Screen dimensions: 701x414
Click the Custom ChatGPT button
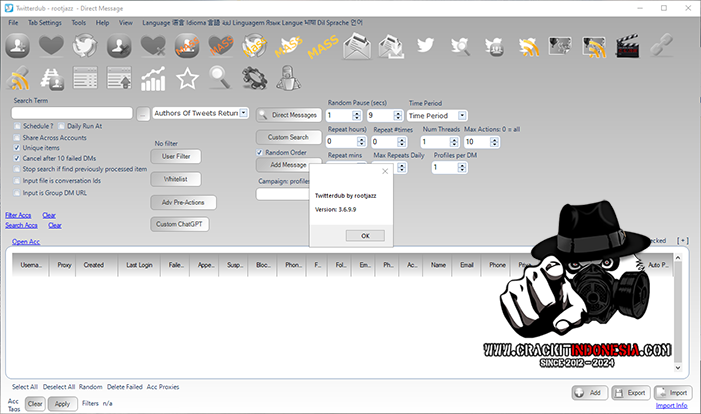(x=180, y=224)
